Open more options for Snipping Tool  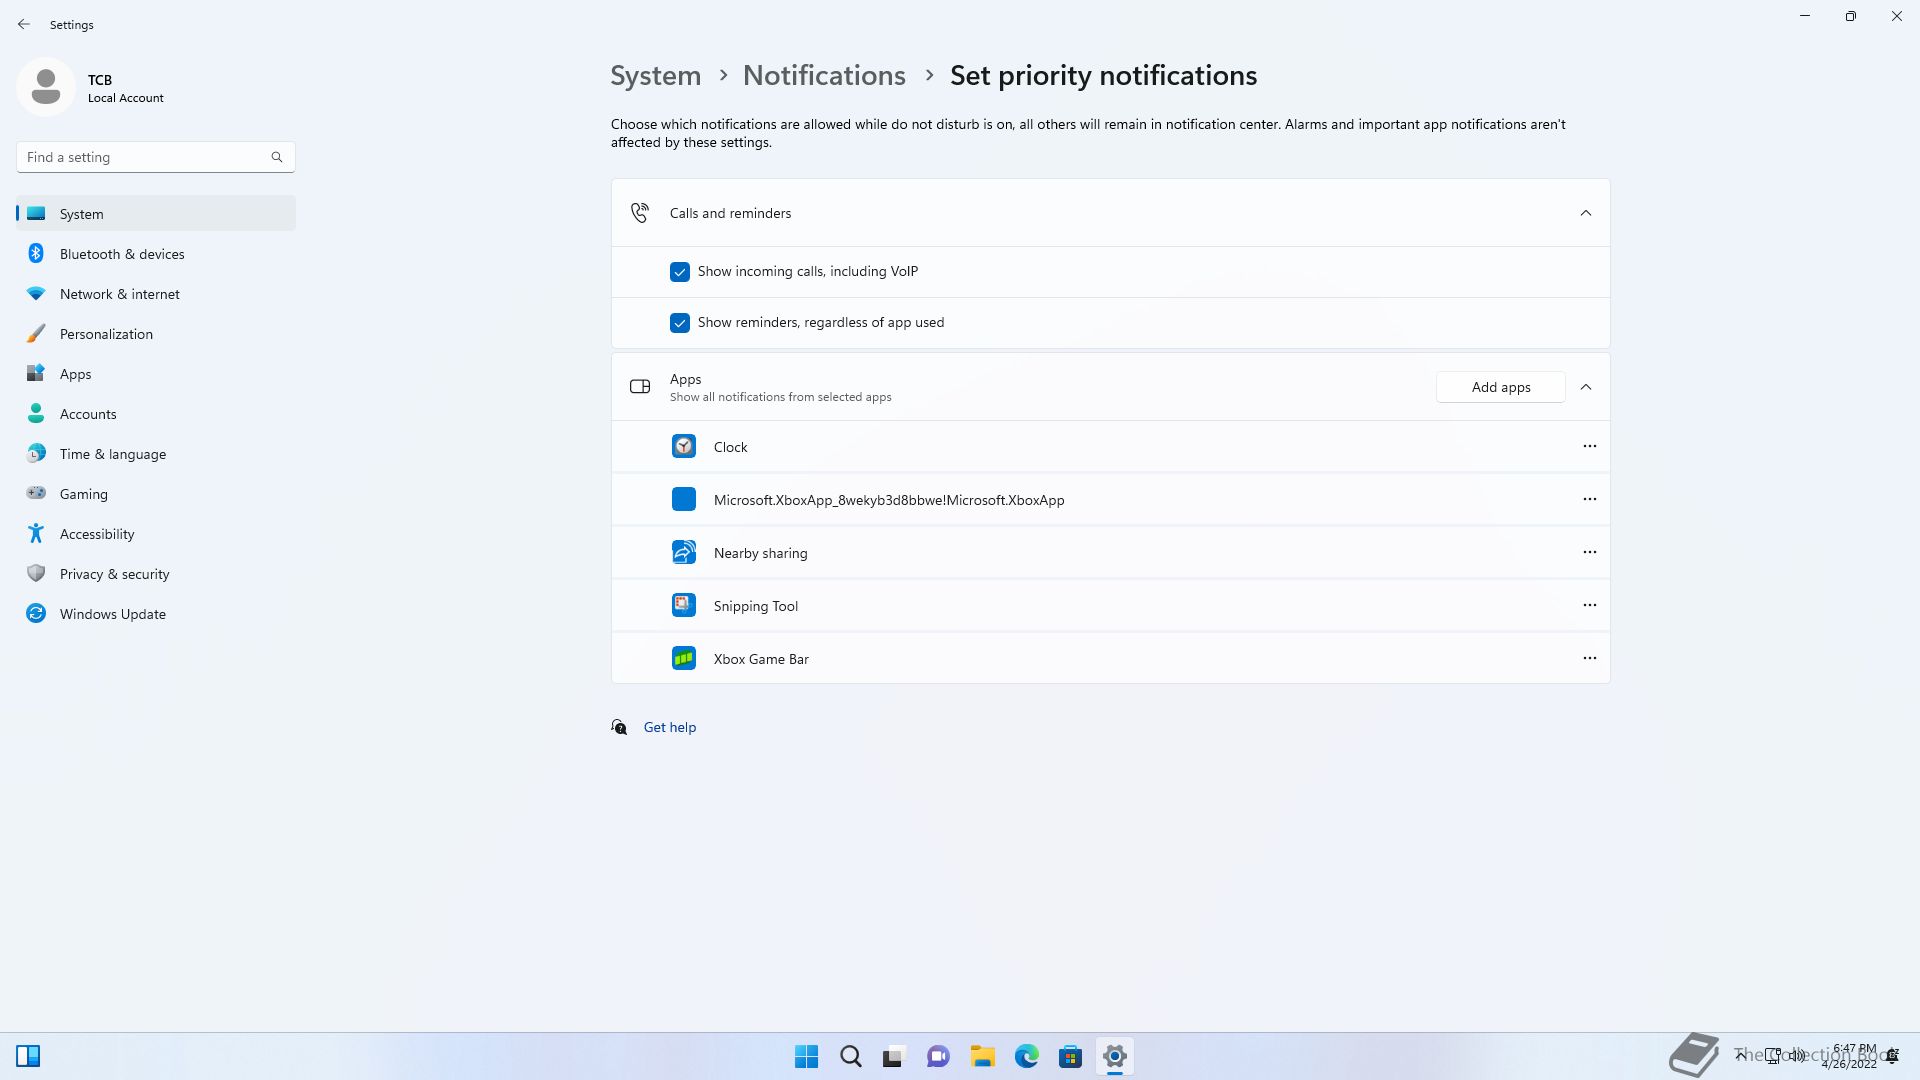point(1589,605)
